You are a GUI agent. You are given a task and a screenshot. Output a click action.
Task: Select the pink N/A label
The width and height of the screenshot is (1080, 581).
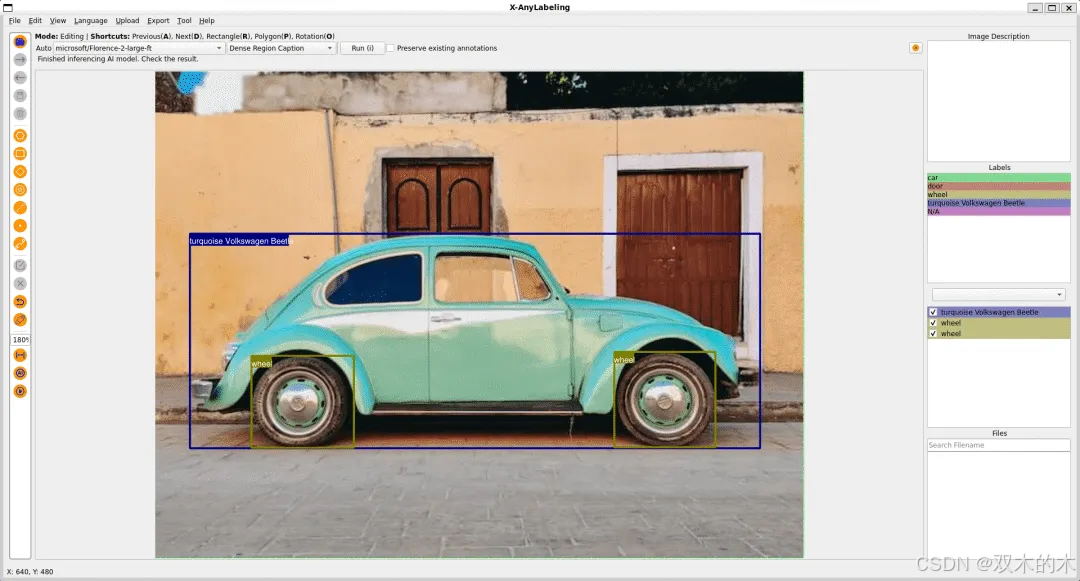pos(998,211)
